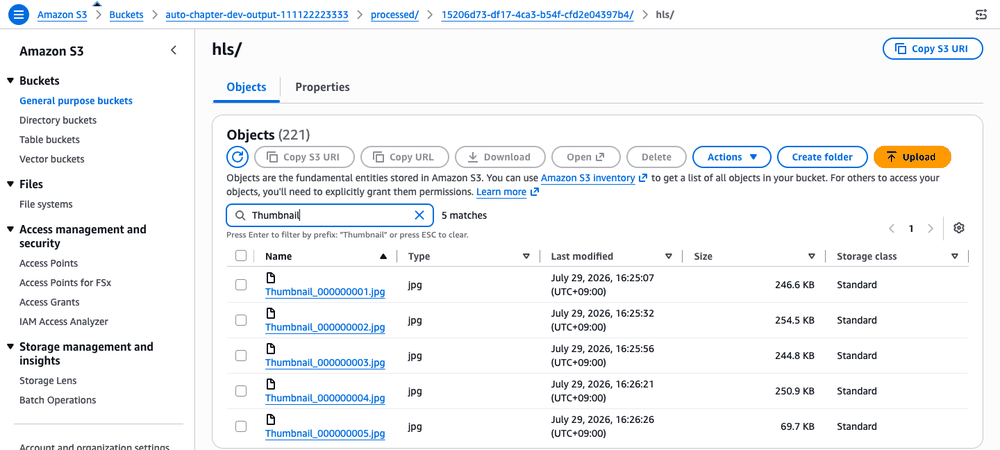
Task: Focus the prefix search field
Action: (330, 215)
